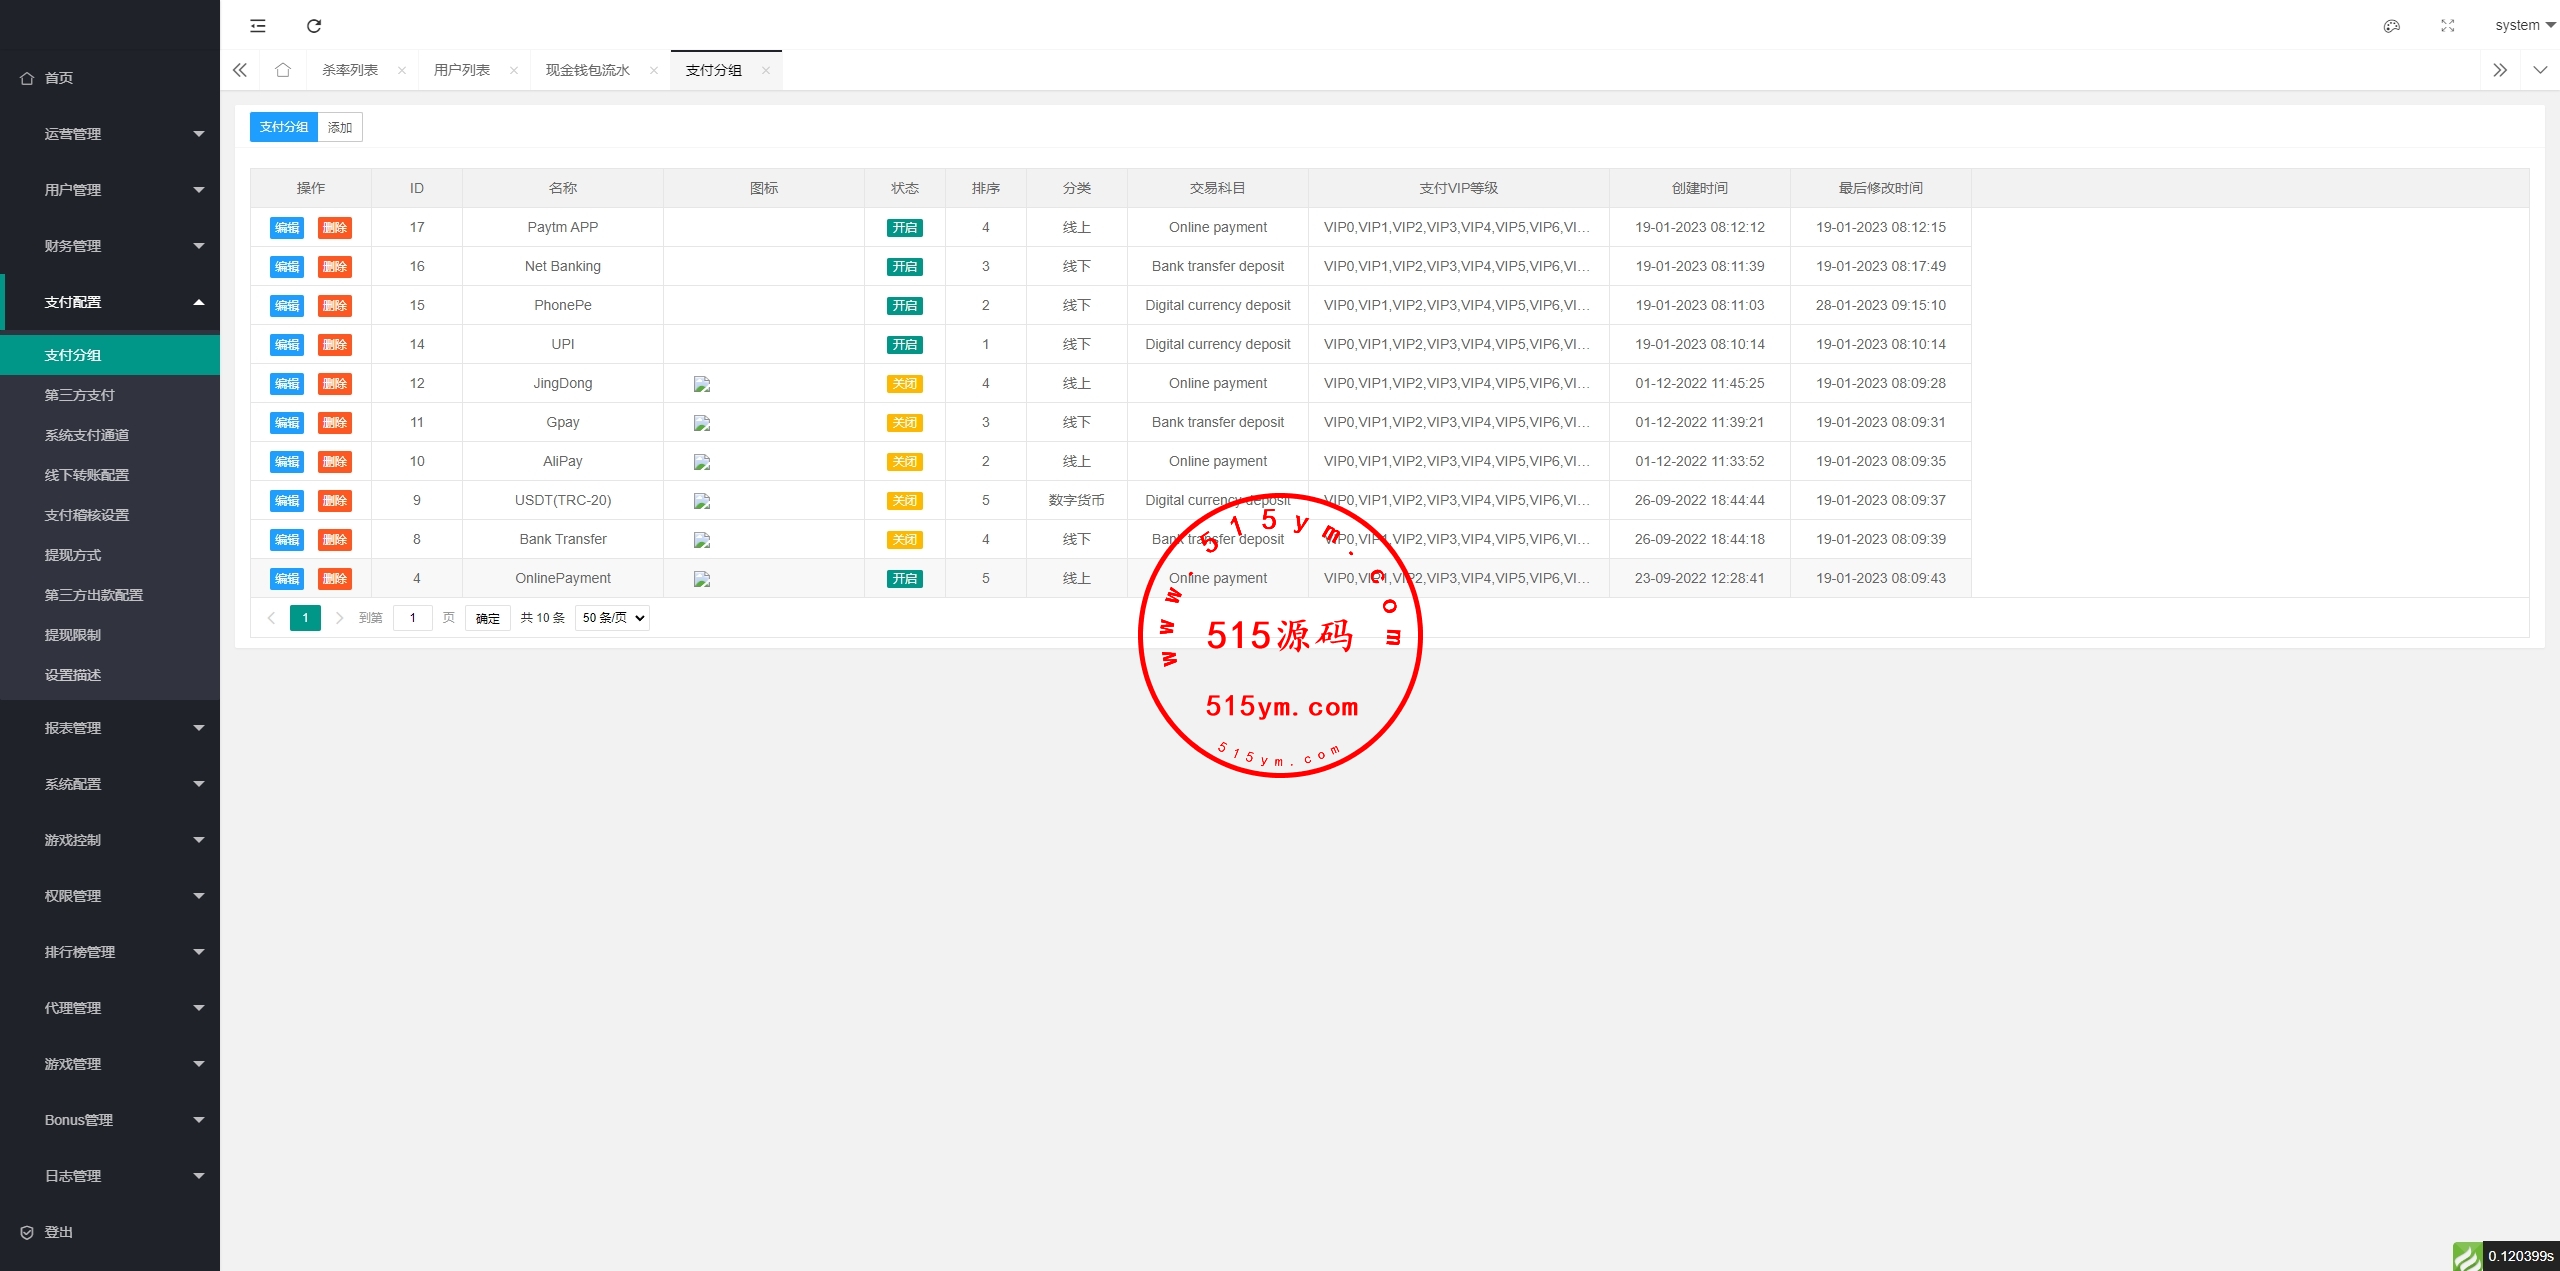The height and width of the screenshot is (1271, 2560).
Task: Toggle the fullscreen icon
Action: [2447, 26]
